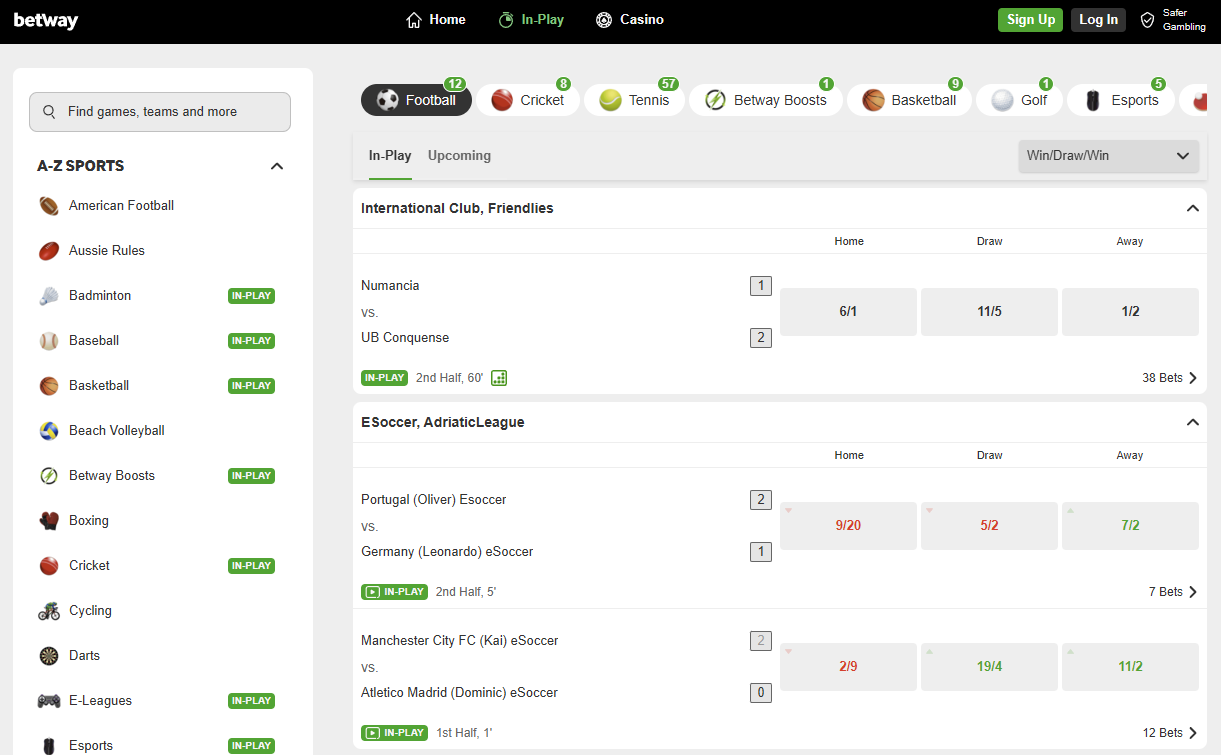This screenshot has height=755, width=1221.
Task: Select Portugal (Oliver) home odds 9/20
Action: click(848, 526)
